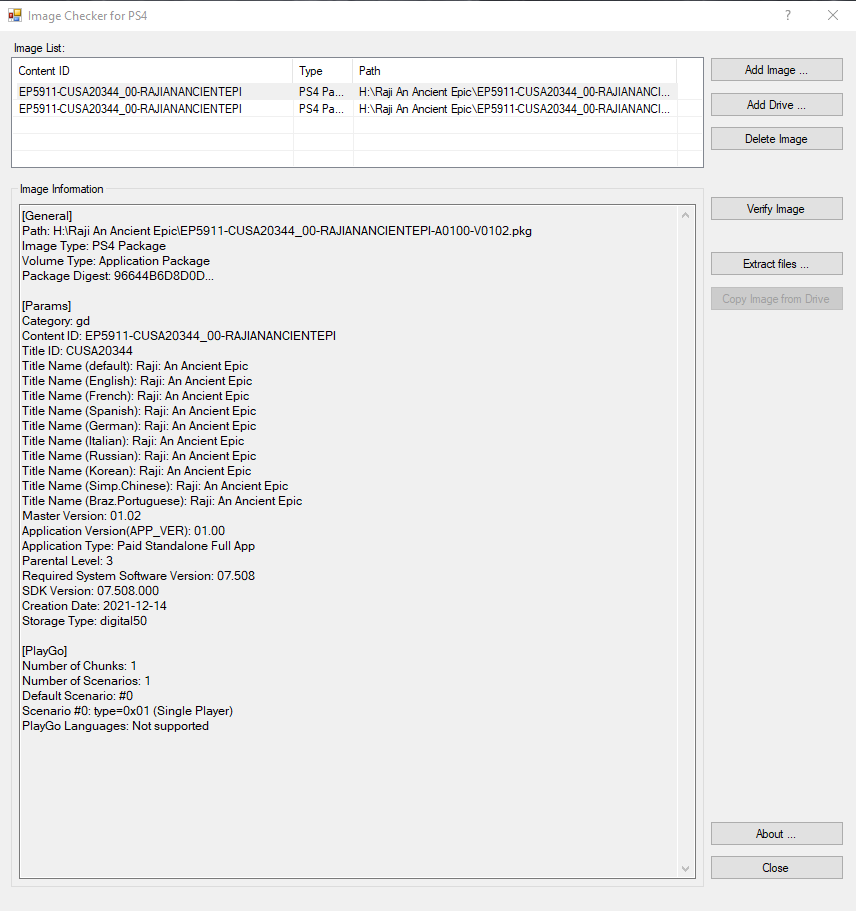The width and height of the screenshot is (856, 911).
Task: Click the Application Version(APP_VER): 01.00 line
Action: [x=123, y=531]
